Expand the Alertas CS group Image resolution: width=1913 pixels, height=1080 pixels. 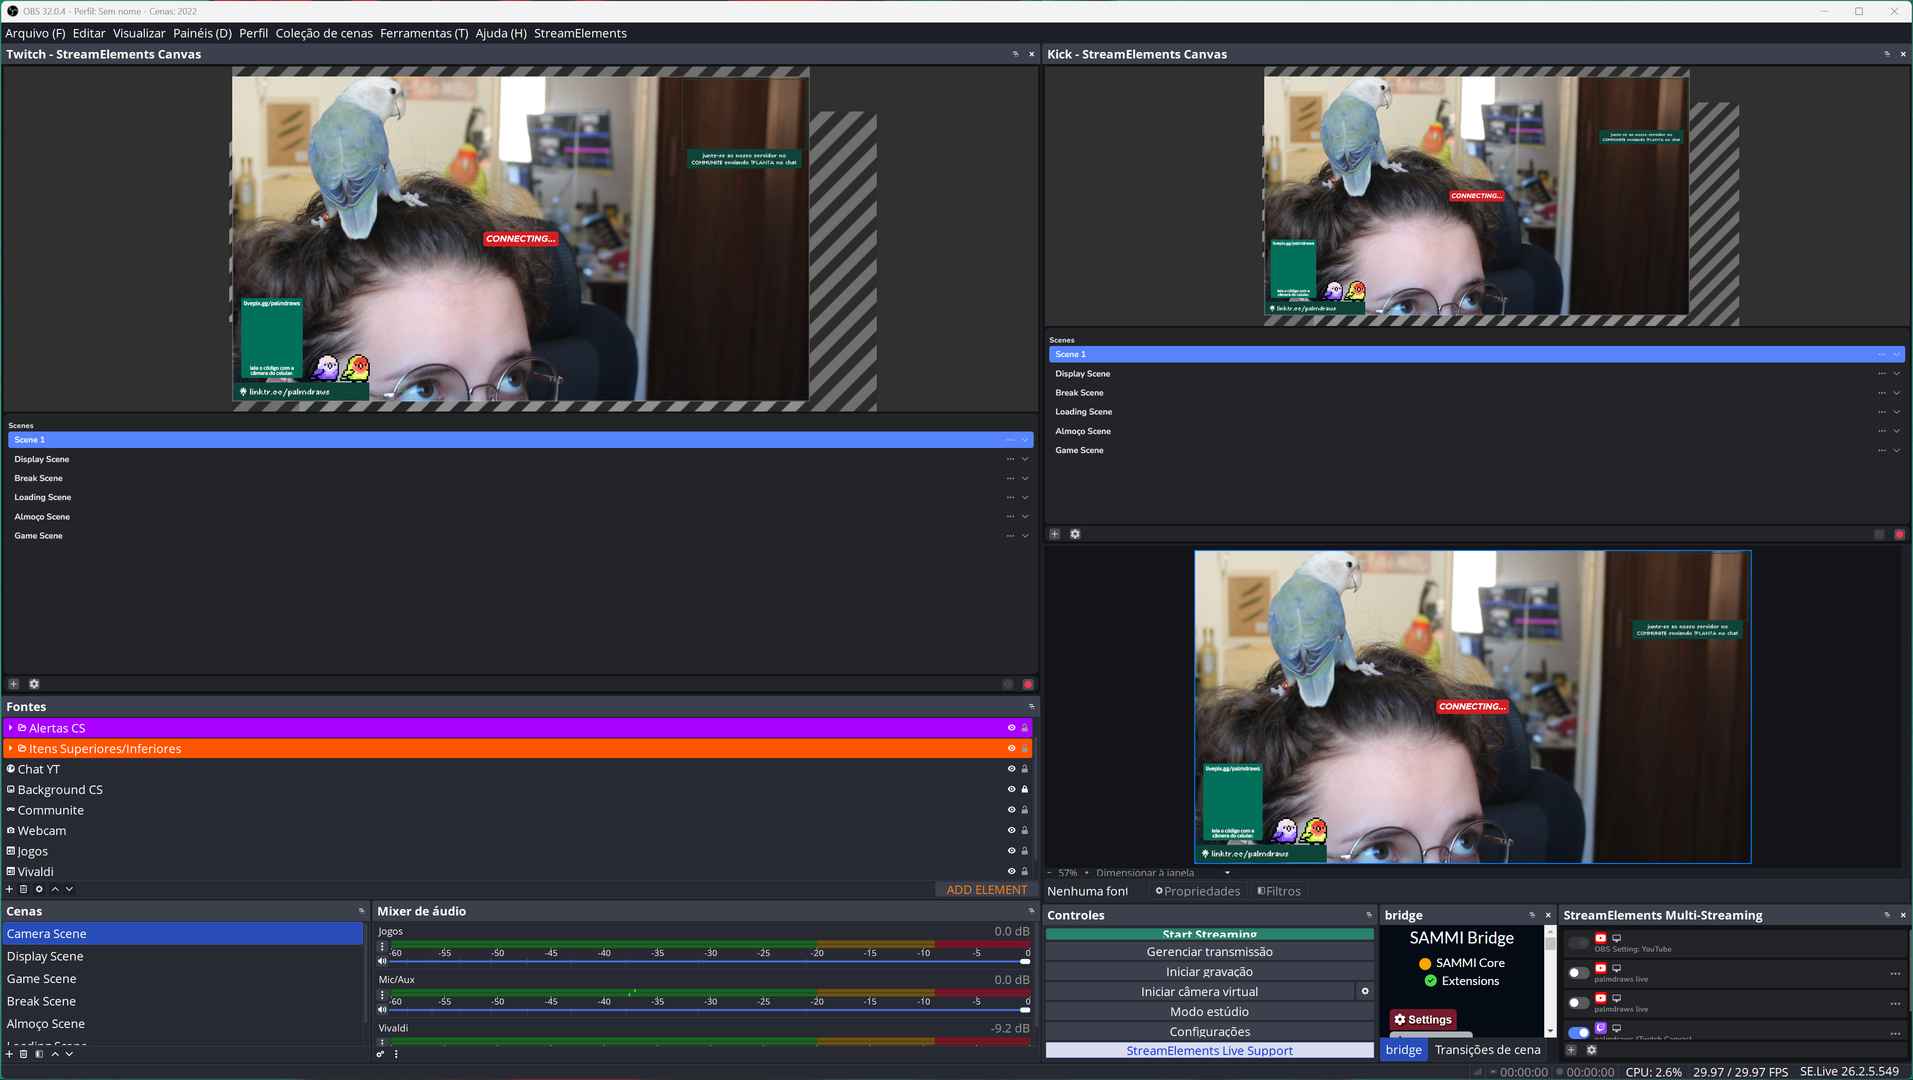[x=10, y=728]
